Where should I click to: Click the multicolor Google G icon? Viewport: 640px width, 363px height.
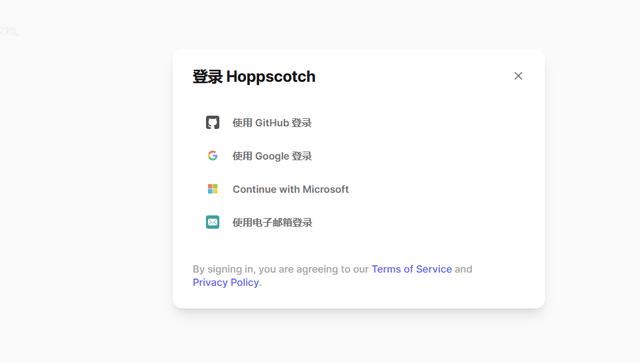[x=212, y=156]
